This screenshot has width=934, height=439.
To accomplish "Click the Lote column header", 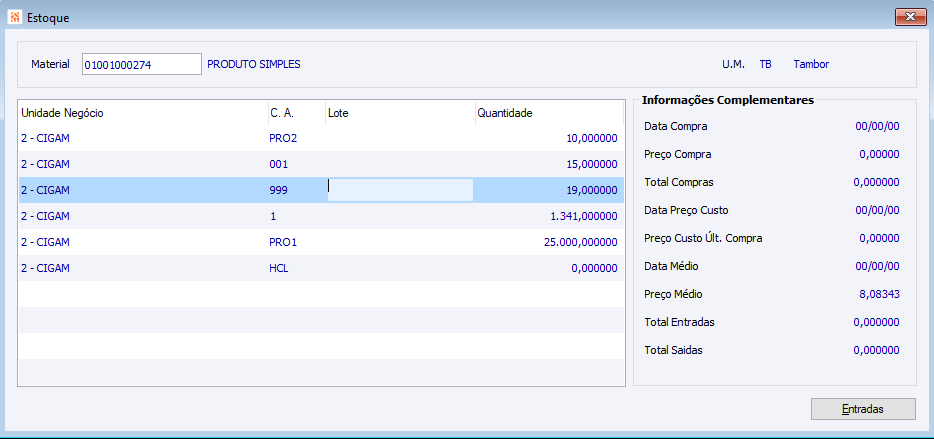I will [400, 113].
